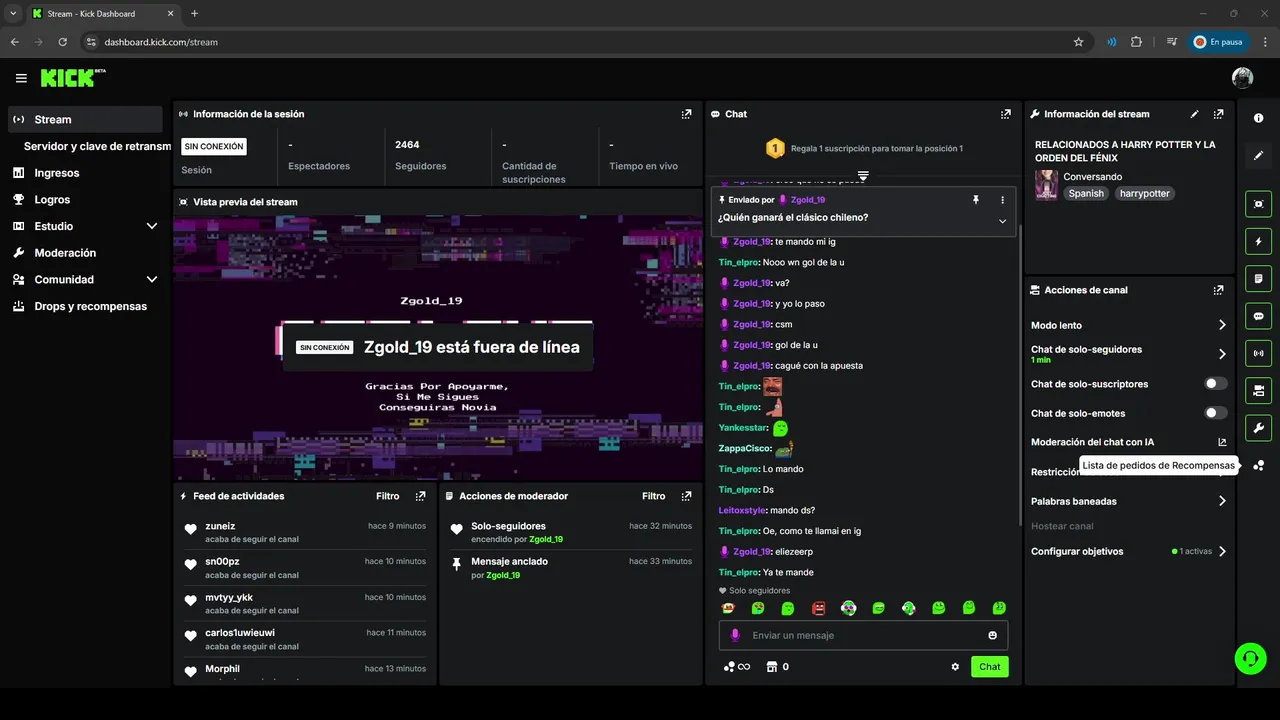This screenshot has width=1280, height=720.
Task: Open the Moderación del chat con IA link icon
Action: coord(1222,442)
